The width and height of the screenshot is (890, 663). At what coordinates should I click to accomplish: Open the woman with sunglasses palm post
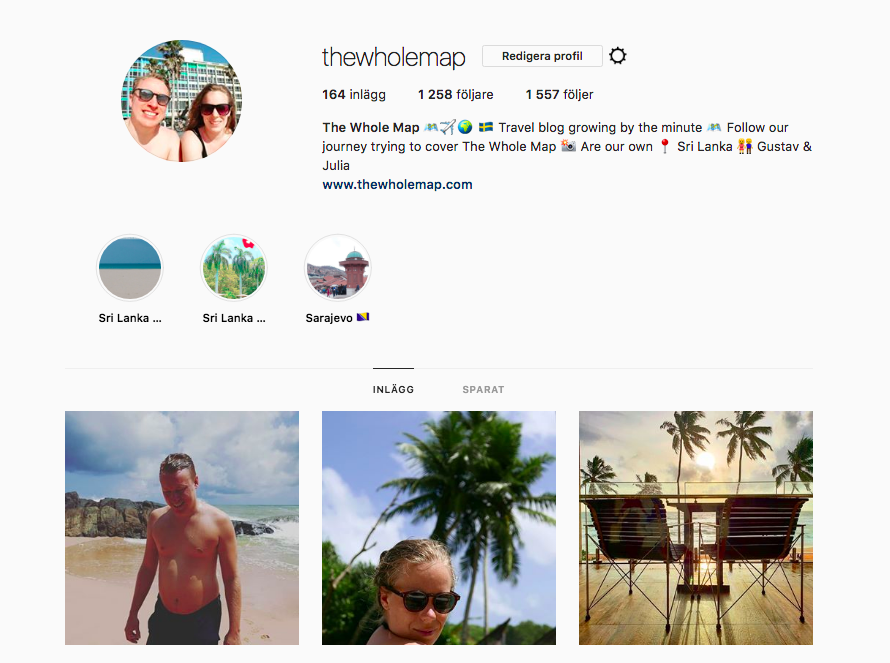pyautogui.click(x=439, y=528)
